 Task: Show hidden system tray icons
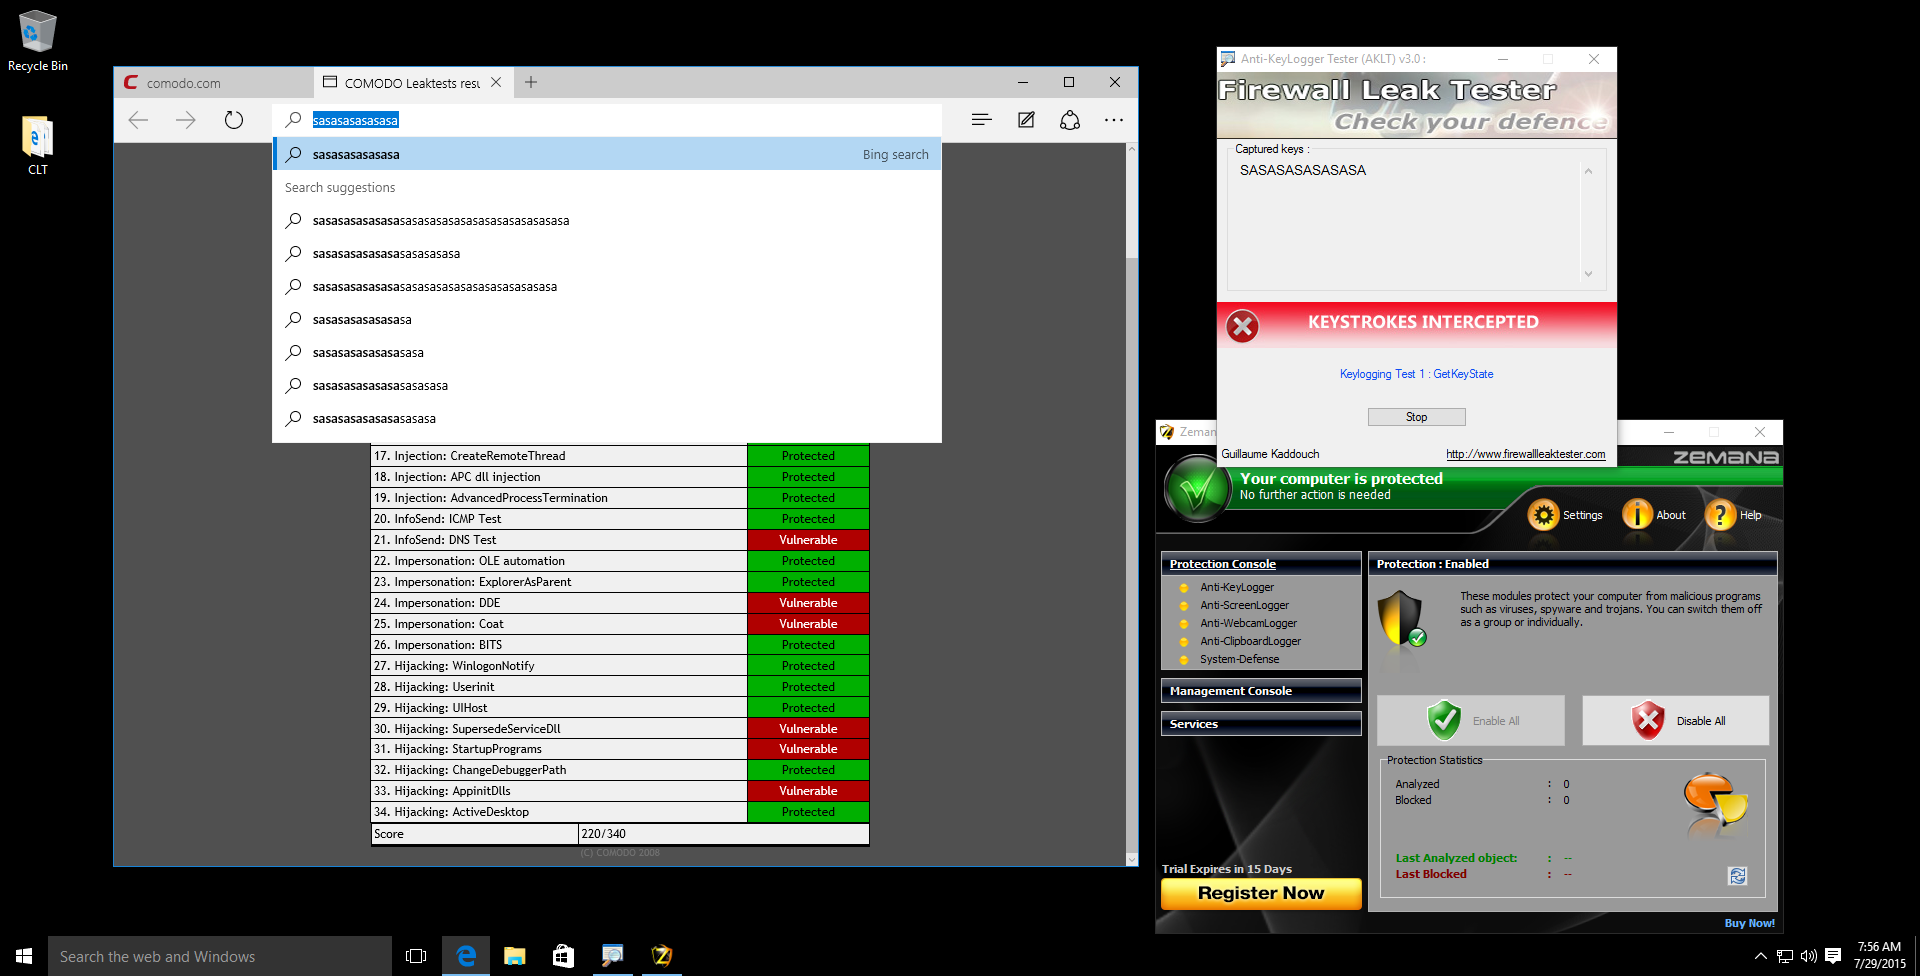(x=1760, y=956)
